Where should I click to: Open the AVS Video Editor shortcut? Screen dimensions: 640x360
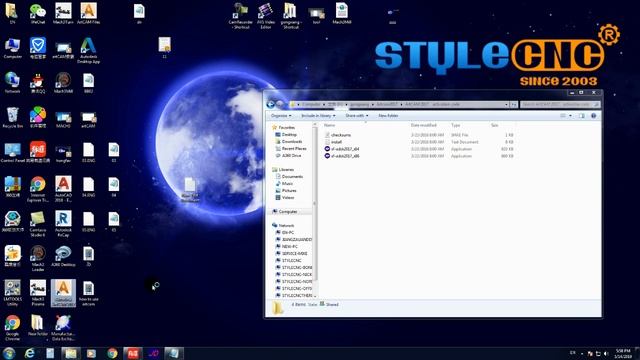tap(265, 16)
